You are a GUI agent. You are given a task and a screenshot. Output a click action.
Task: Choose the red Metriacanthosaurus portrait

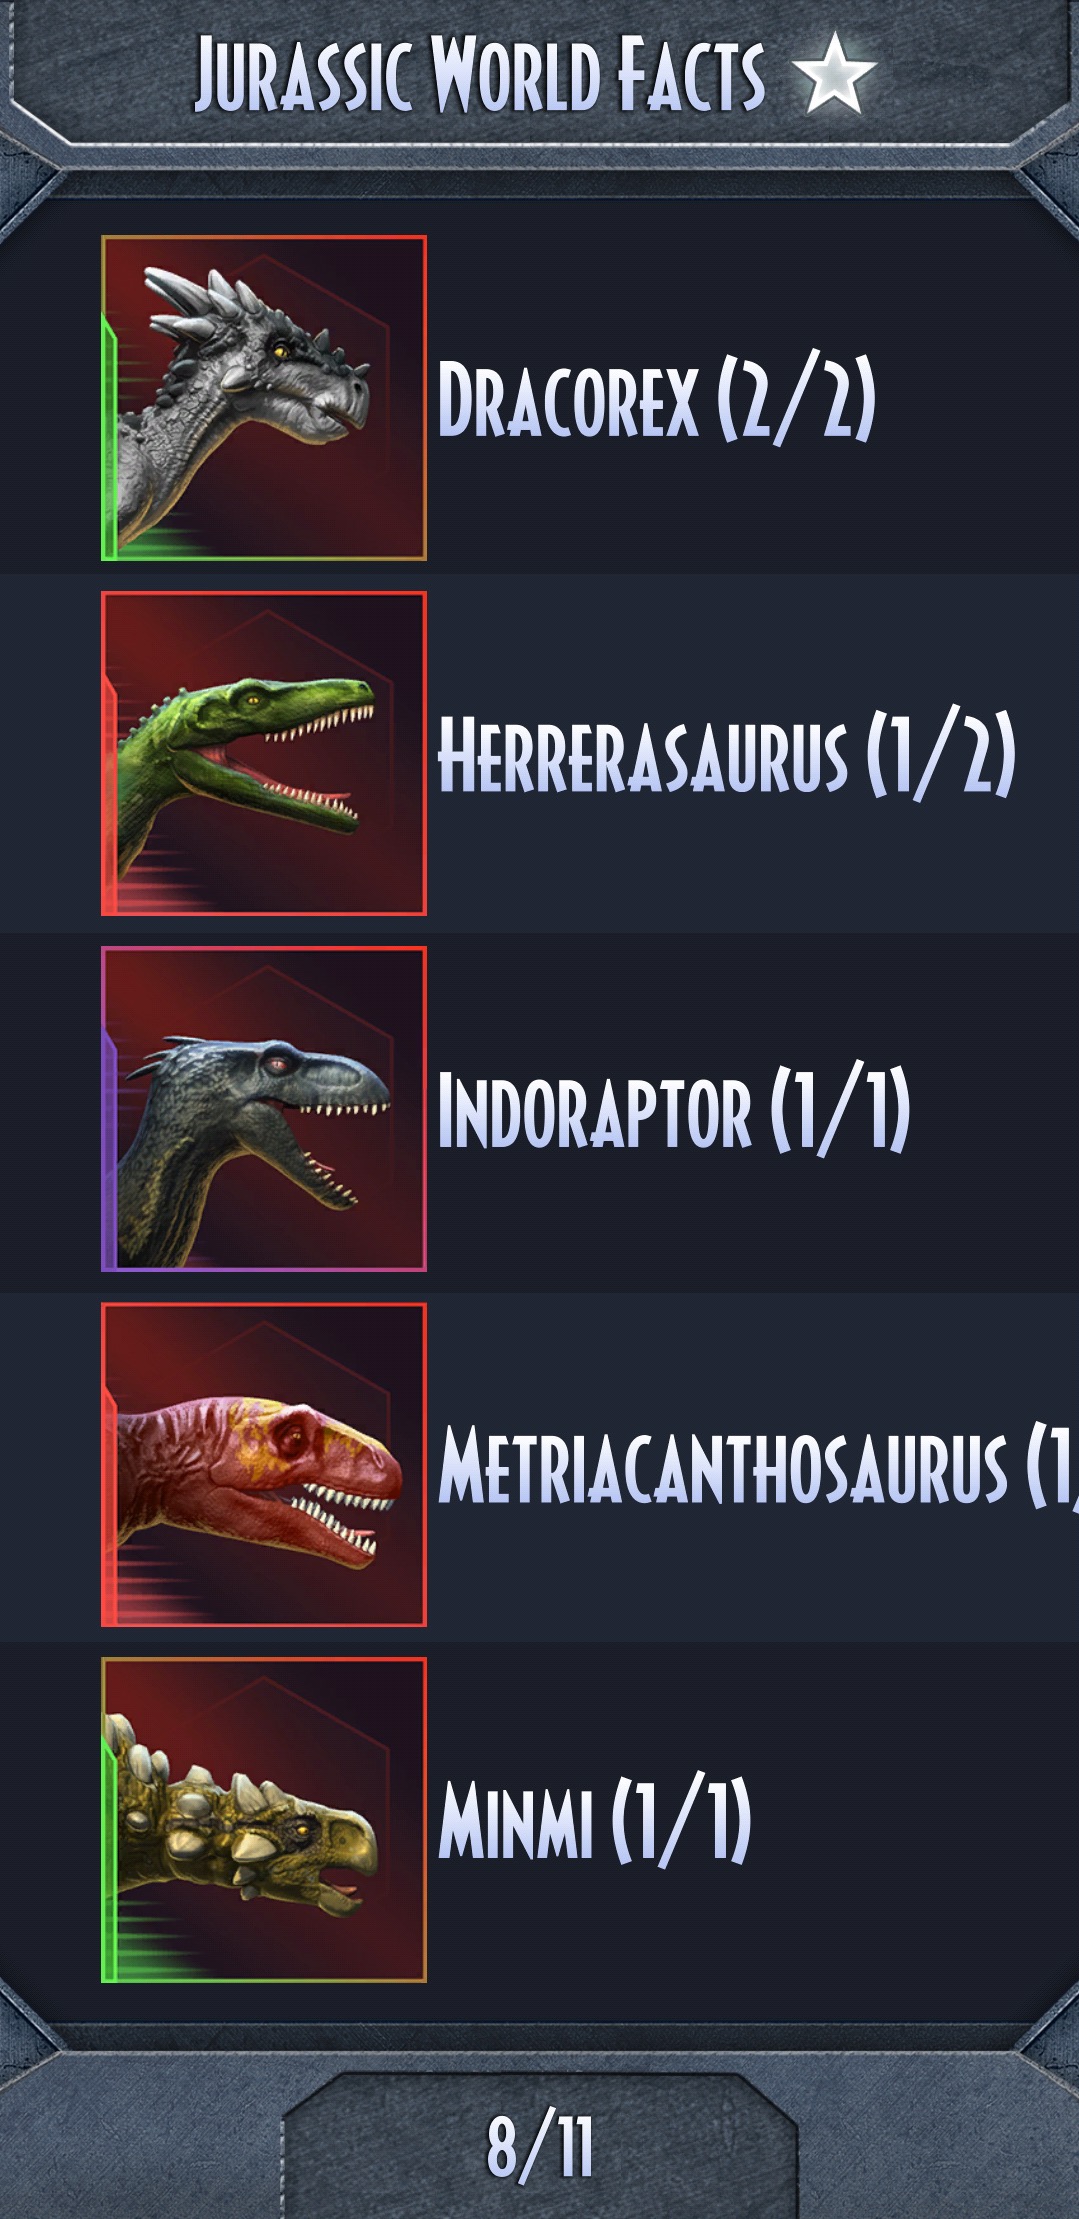click(x=264, y=1465)
